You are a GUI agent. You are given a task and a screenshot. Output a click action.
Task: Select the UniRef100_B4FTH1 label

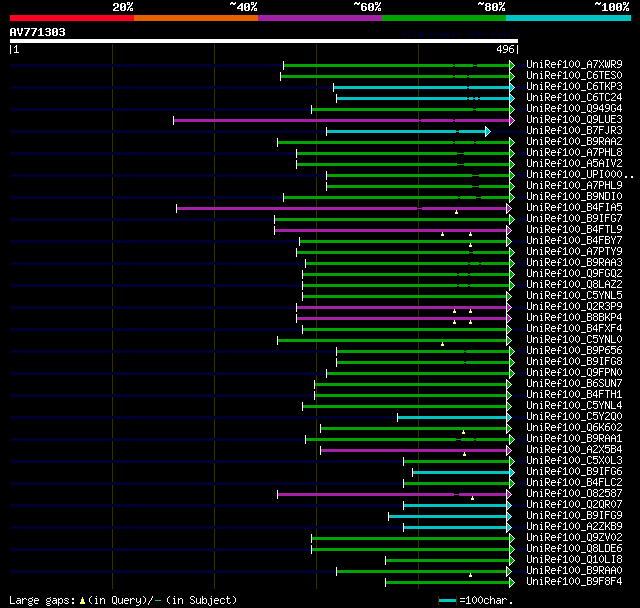574,395
